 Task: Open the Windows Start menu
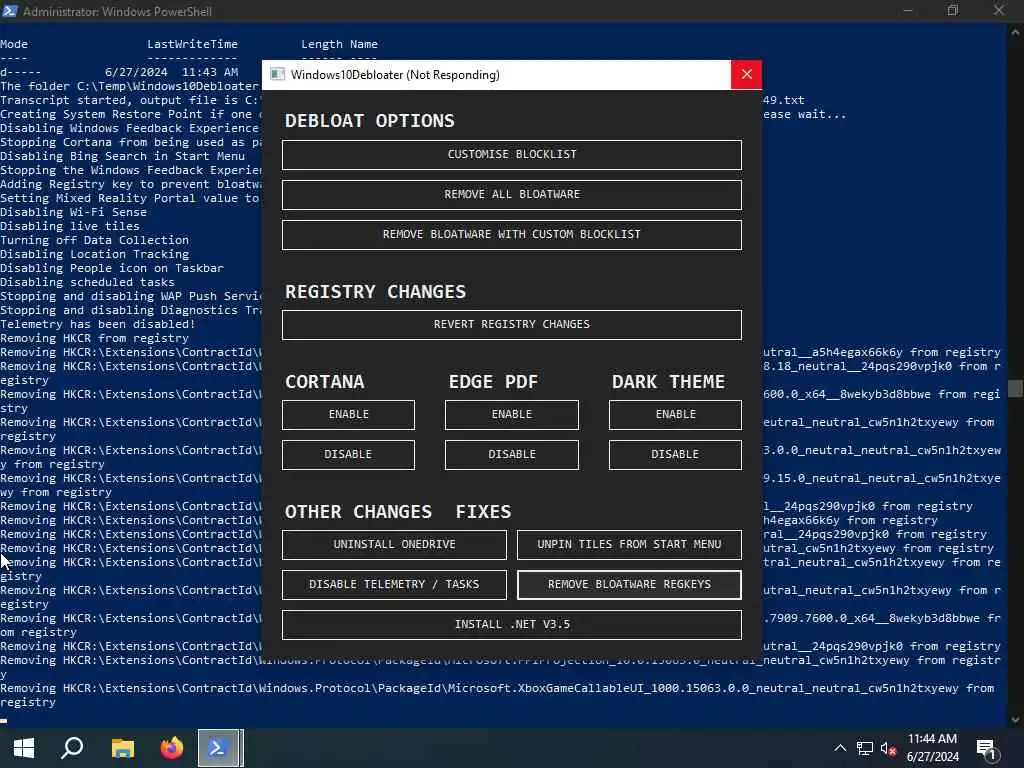point(24,748)
